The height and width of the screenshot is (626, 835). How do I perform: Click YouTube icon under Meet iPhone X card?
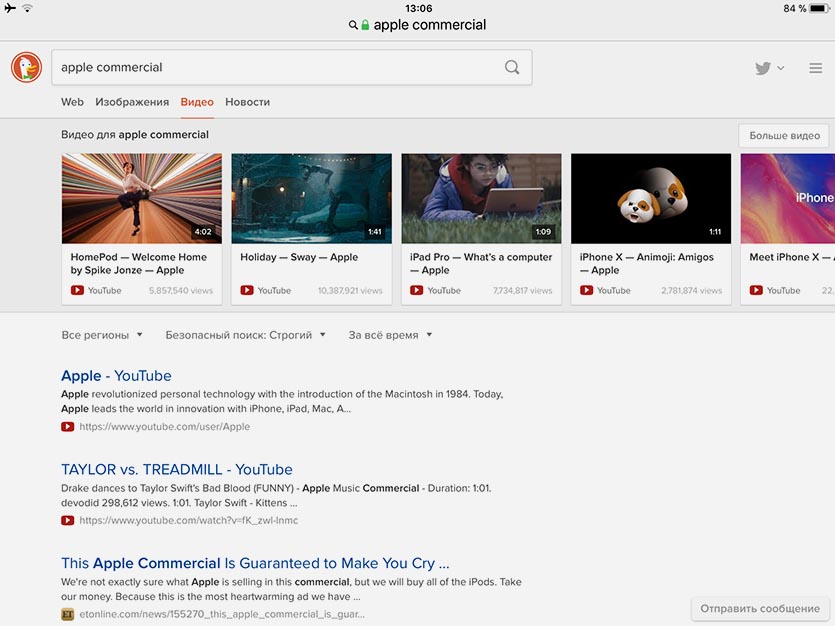[756, 290]
